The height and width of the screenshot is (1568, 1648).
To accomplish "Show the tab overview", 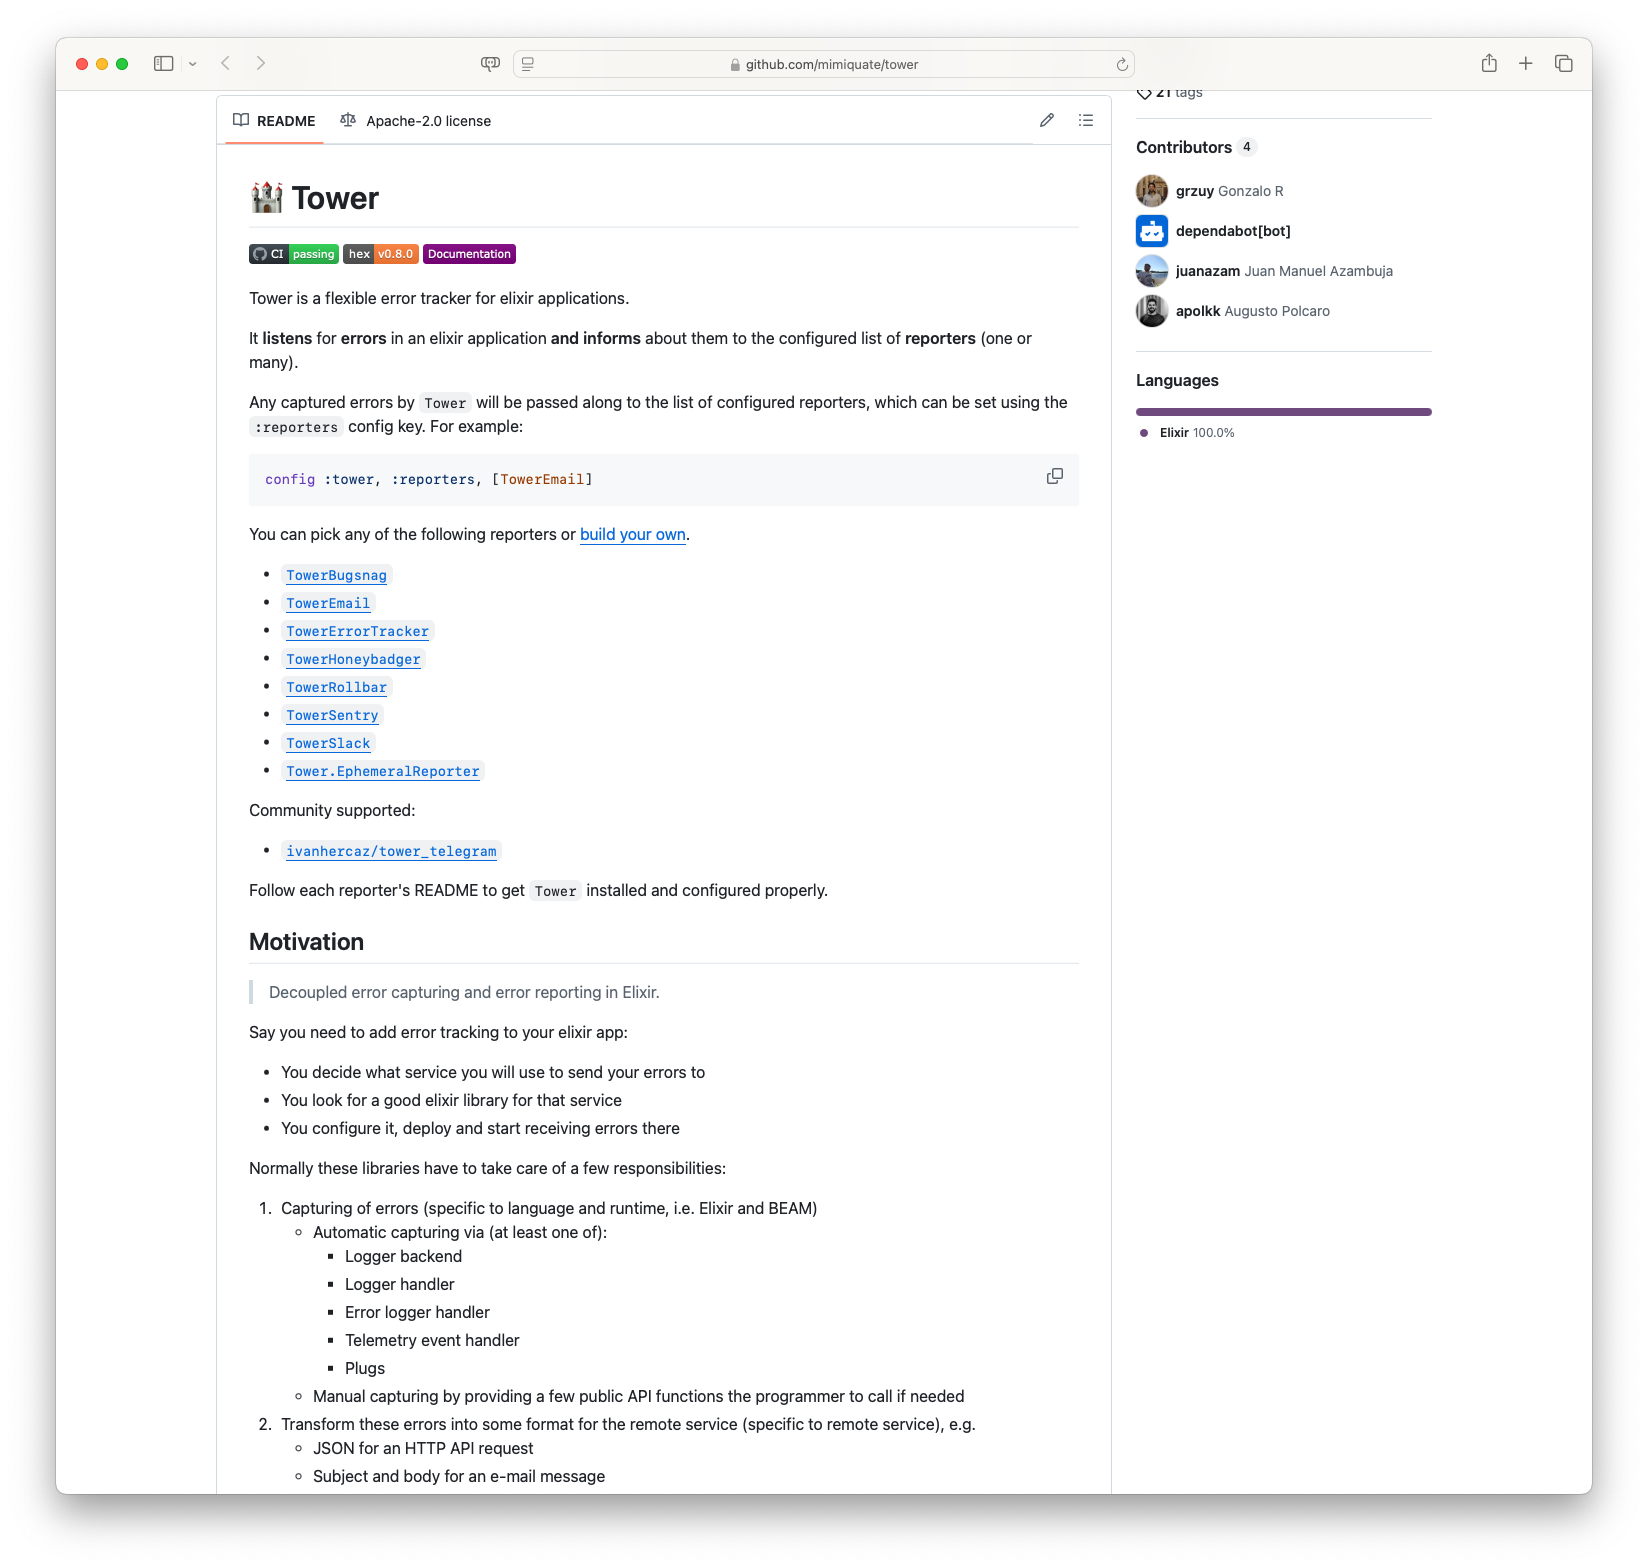I will pyautogui.click(x=1562, y=63).
